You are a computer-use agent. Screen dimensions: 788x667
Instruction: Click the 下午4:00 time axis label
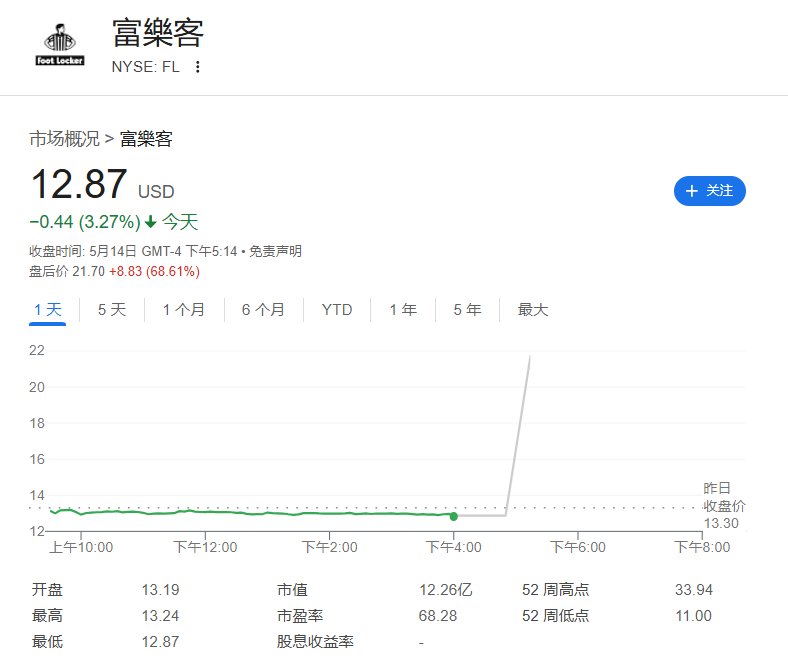coord(454,547)
